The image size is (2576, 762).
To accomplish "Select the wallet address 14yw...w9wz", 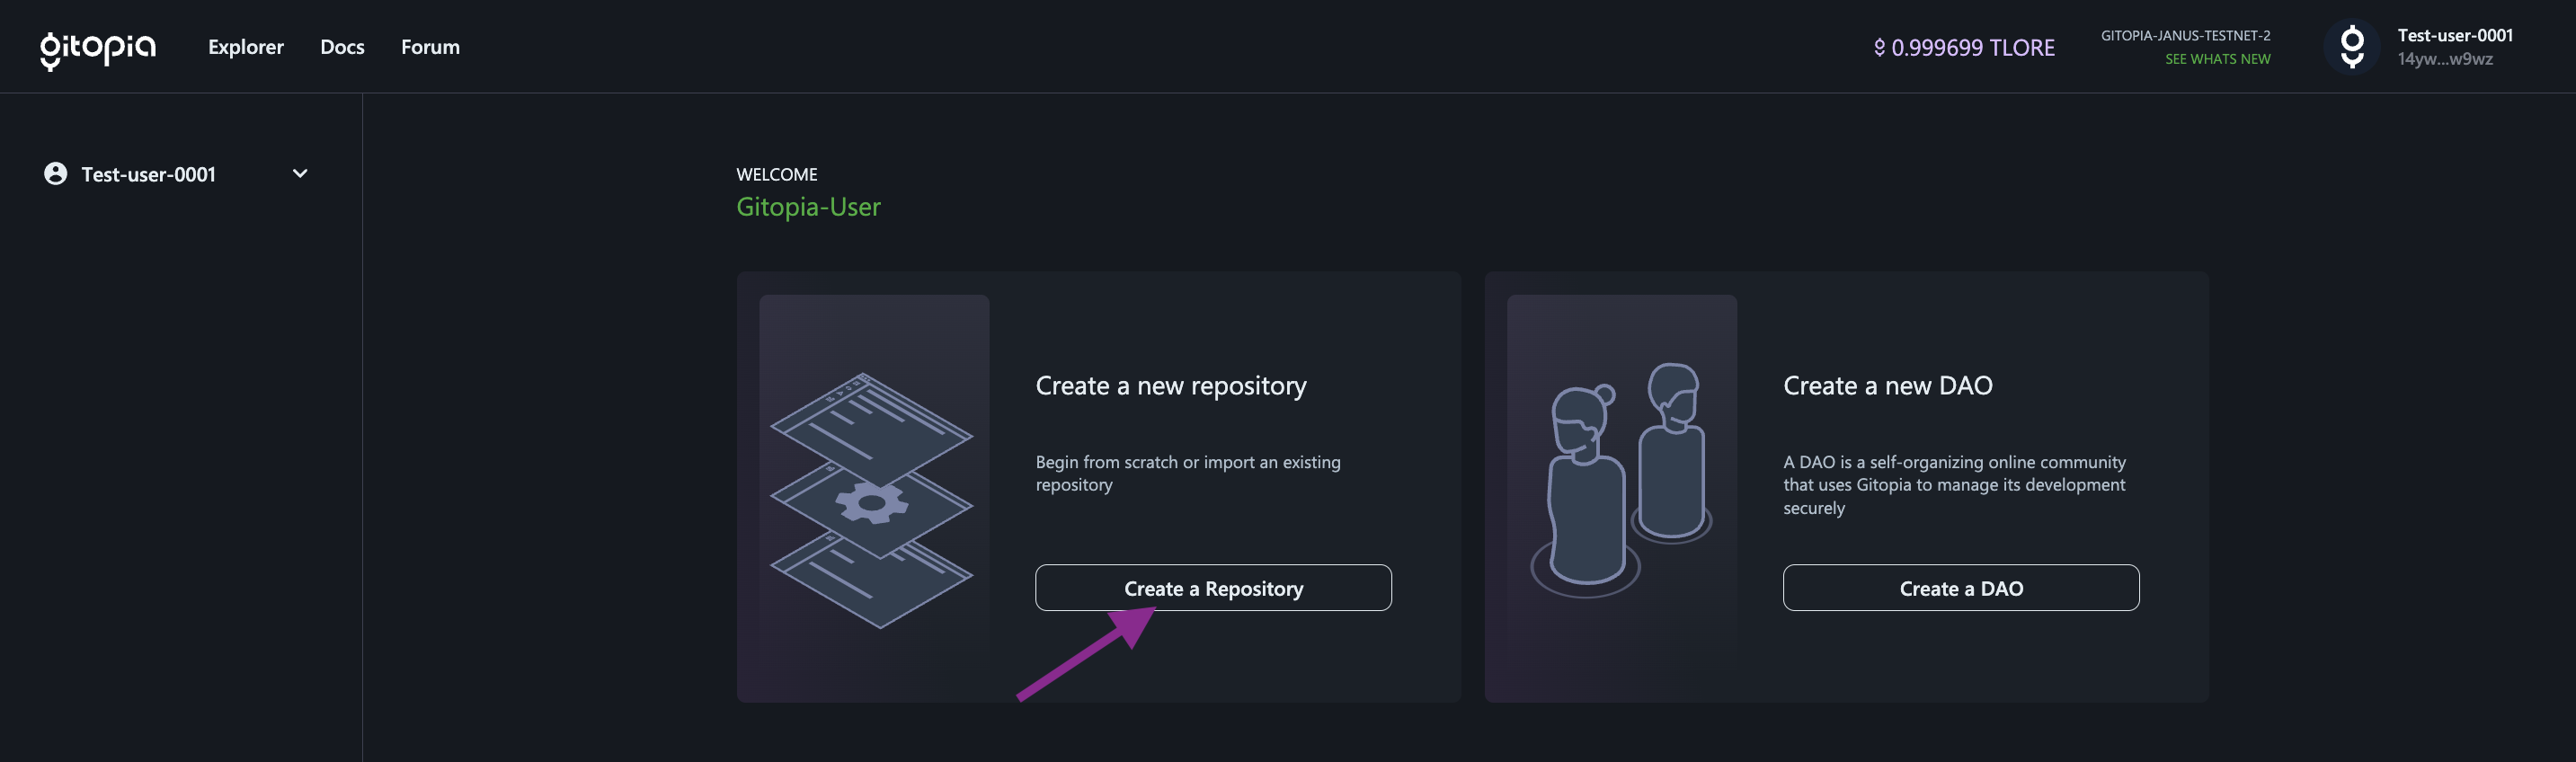I will tap(2444, 59).
